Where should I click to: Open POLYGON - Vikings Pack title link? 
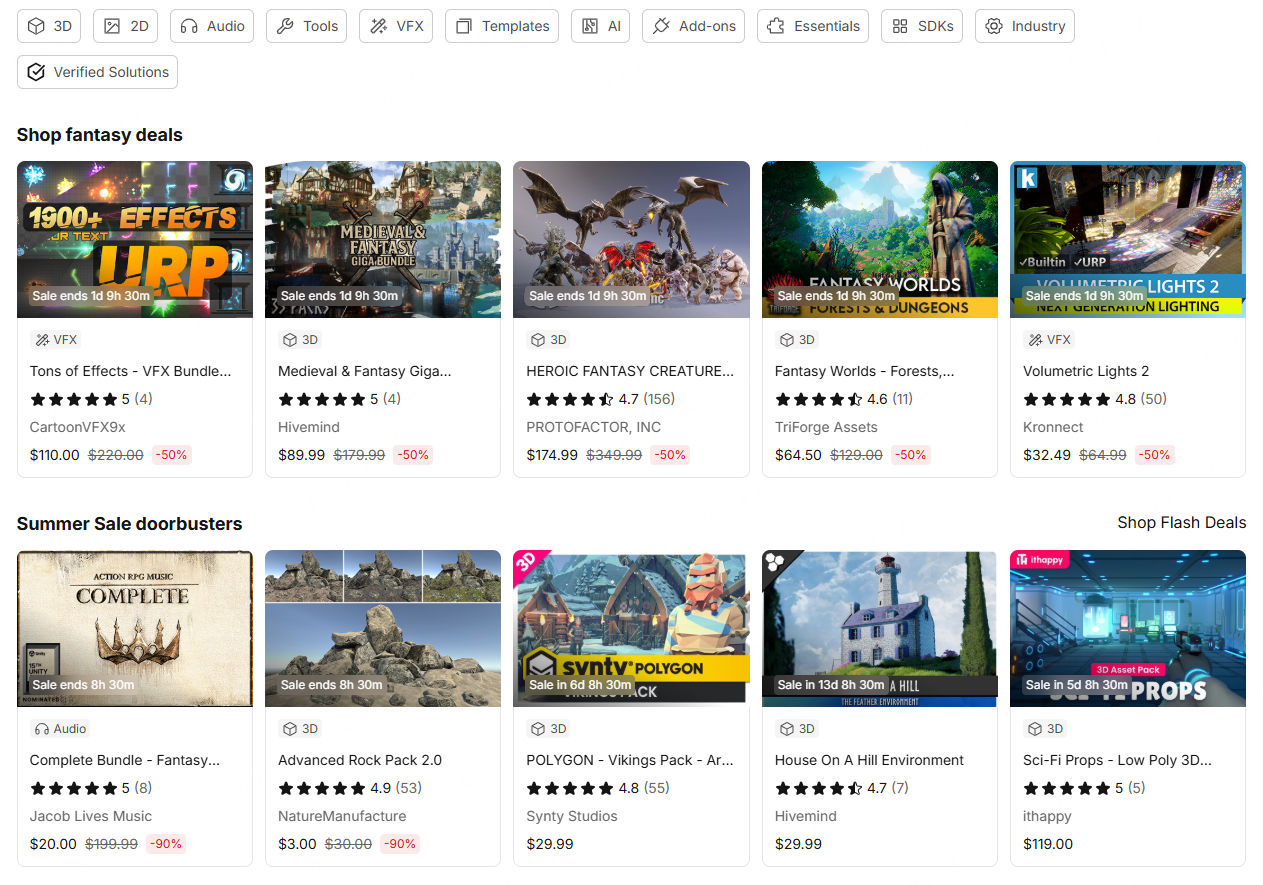[x=630, y=760]
